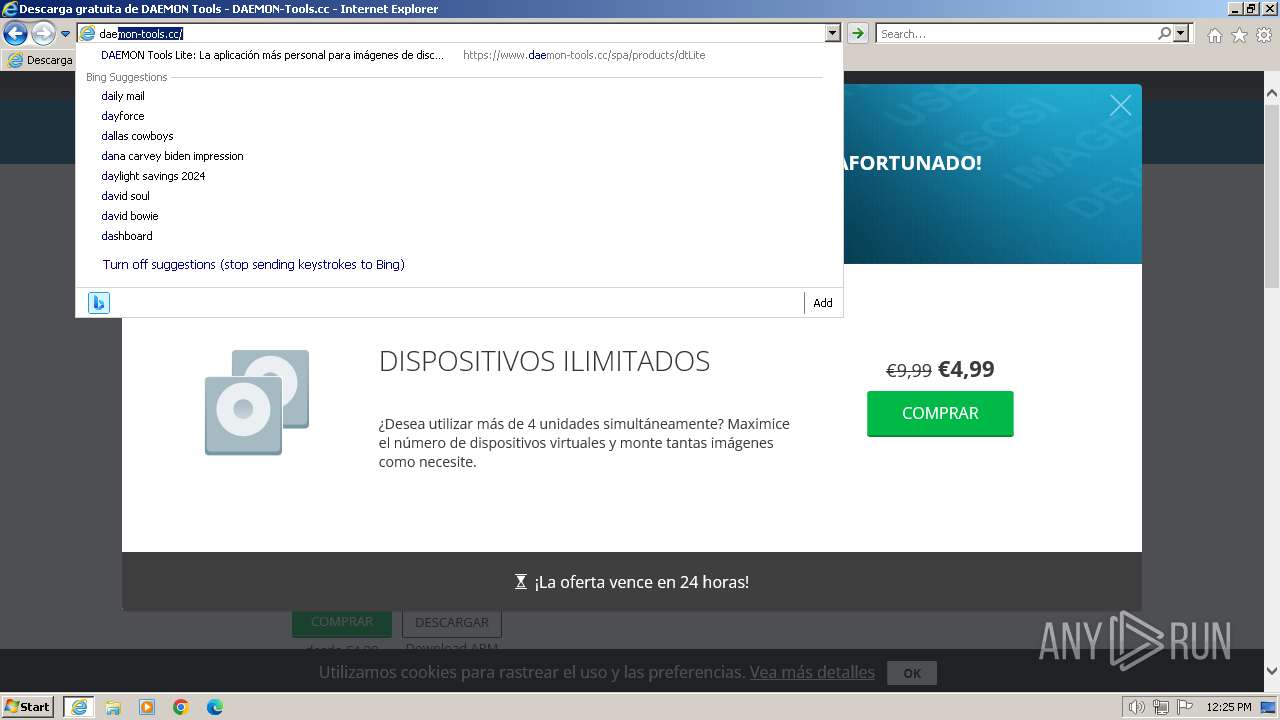Choose the 'david soul' suggestion
The height and width of the screenshot is (720, 1280).
coord(125,196)
